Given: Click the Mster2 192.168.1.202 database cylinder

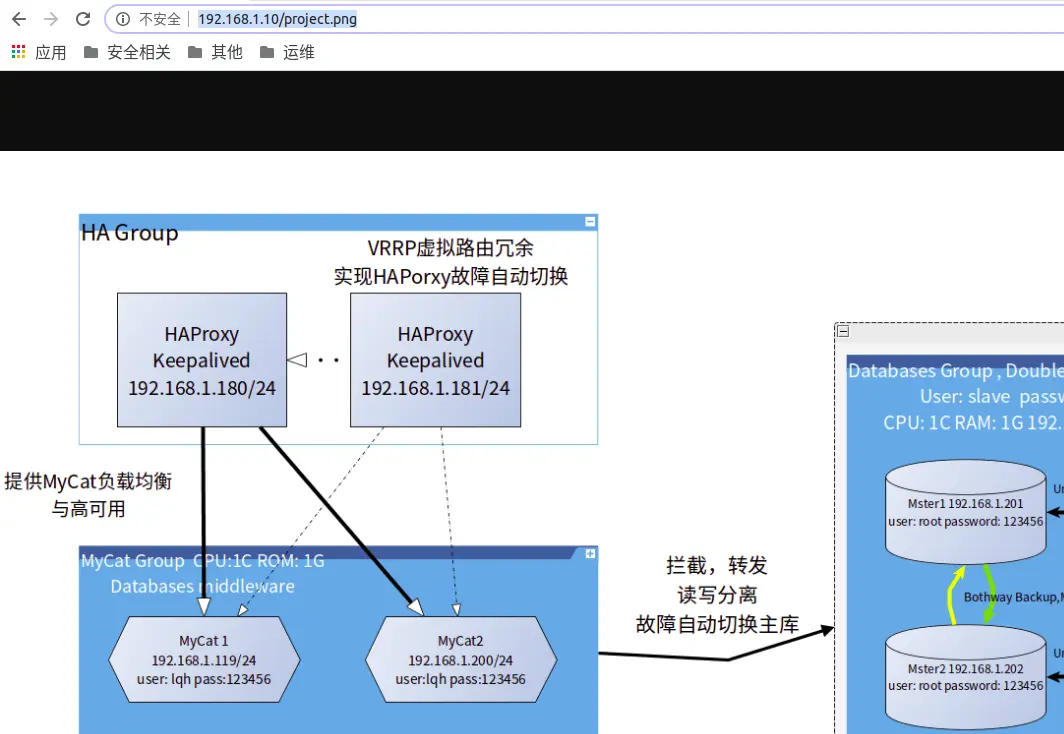Looking at the screenshot, I should point(966,677).
